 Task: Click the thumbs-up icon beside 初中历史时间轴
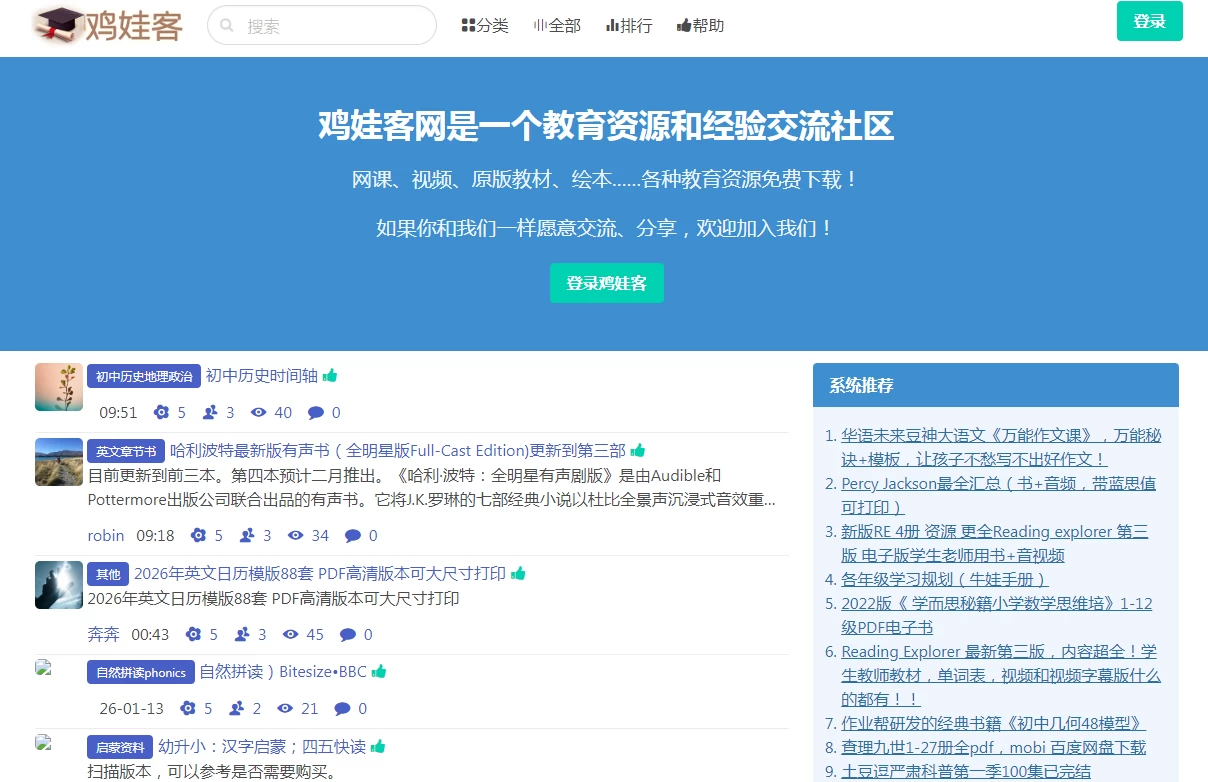(x=328, y=375)
